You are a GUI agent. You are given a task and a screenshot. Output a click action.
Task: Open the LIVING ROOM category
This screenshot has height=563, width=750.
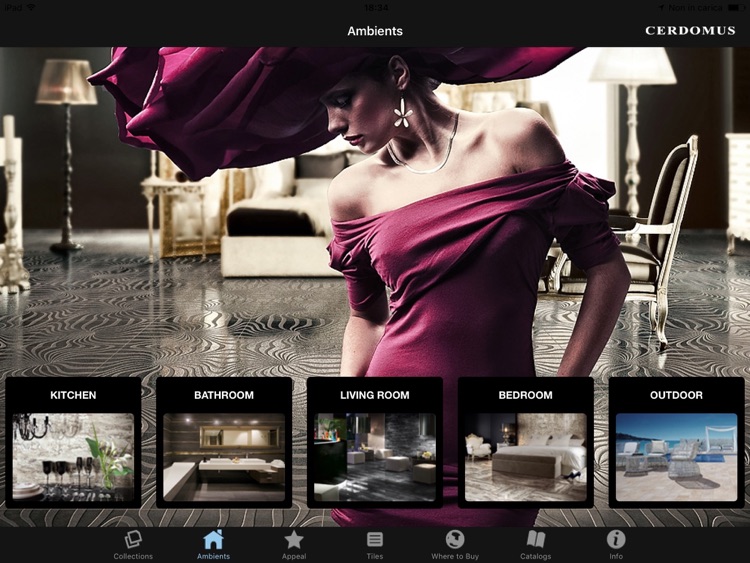375,442
